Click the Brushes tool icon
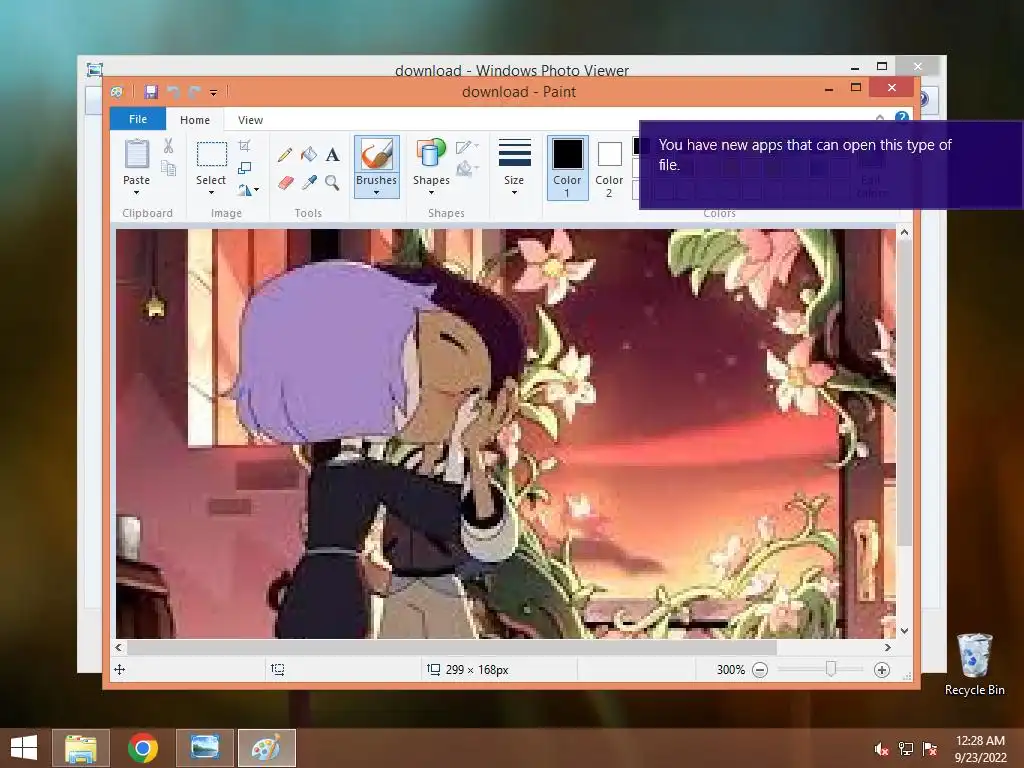Image resolution: width=1024 pixels, height=768 pixels. [377, 155]
